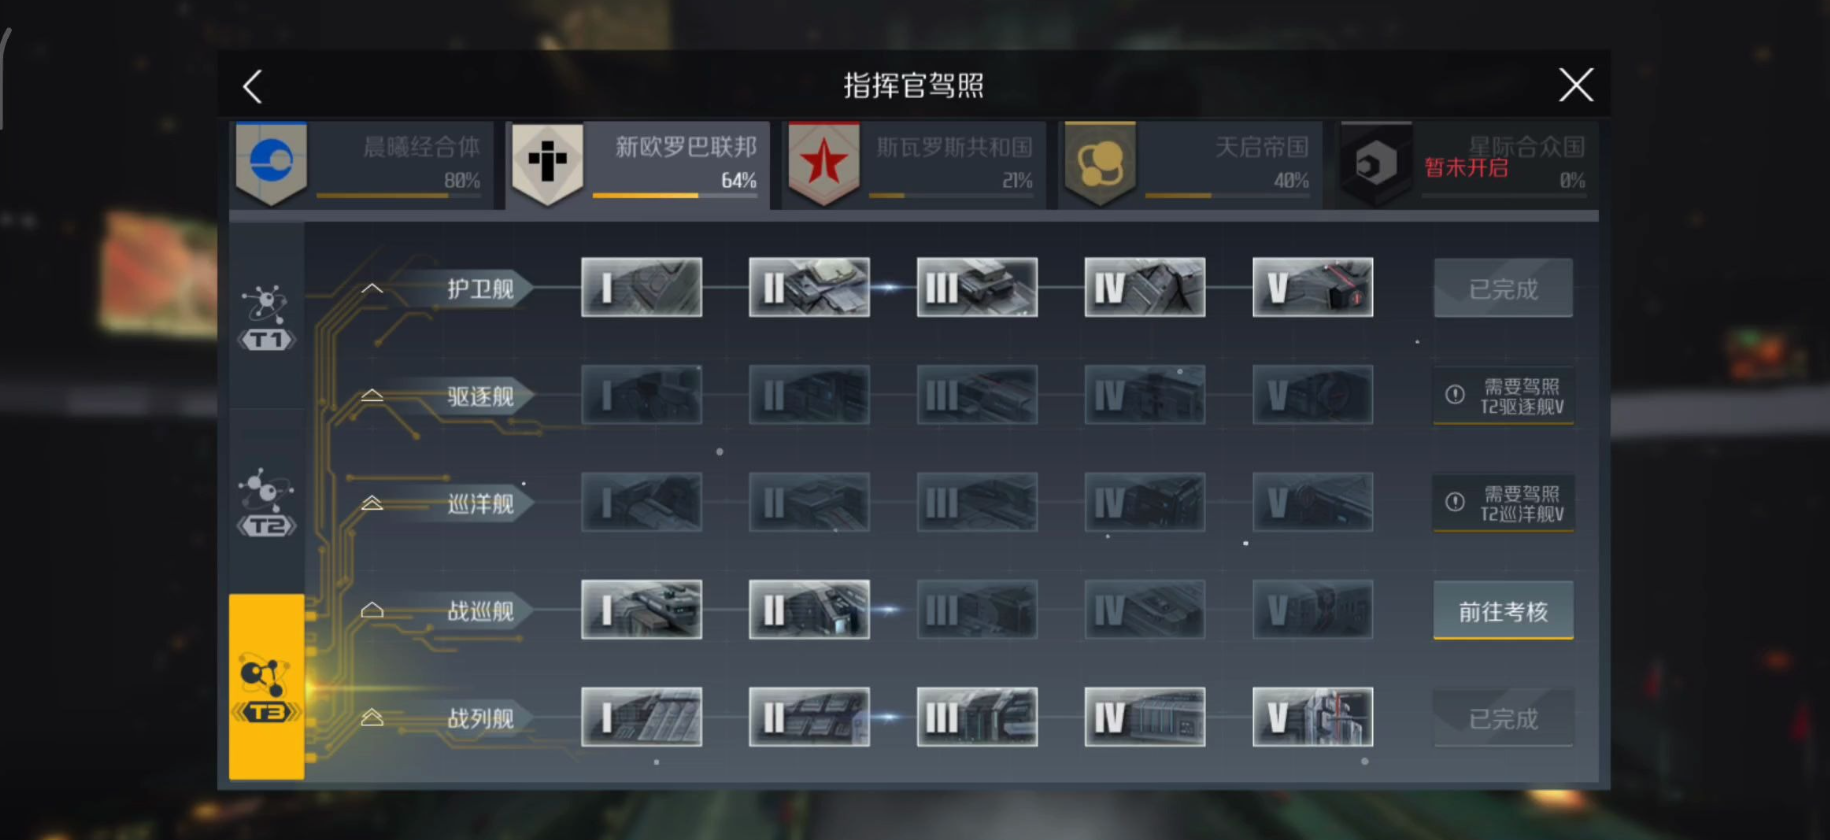Go back with the left arrow icon

coord(253,87)
